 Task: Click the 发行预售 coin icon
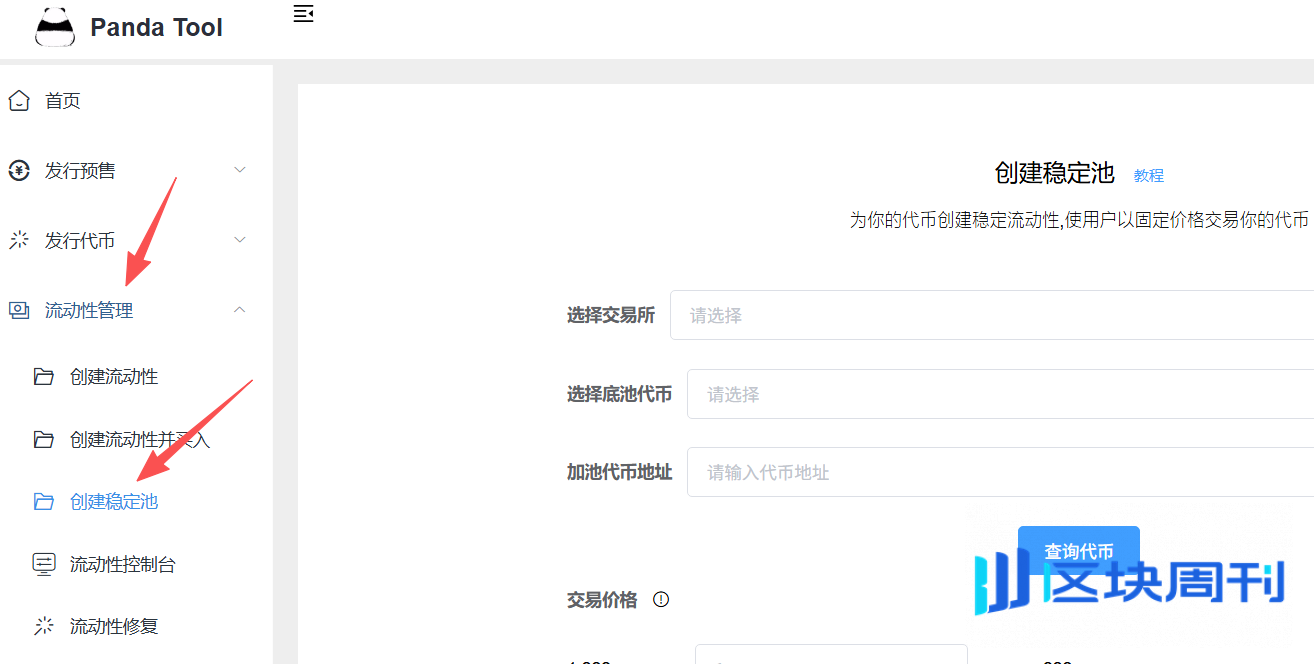[18, 170]
